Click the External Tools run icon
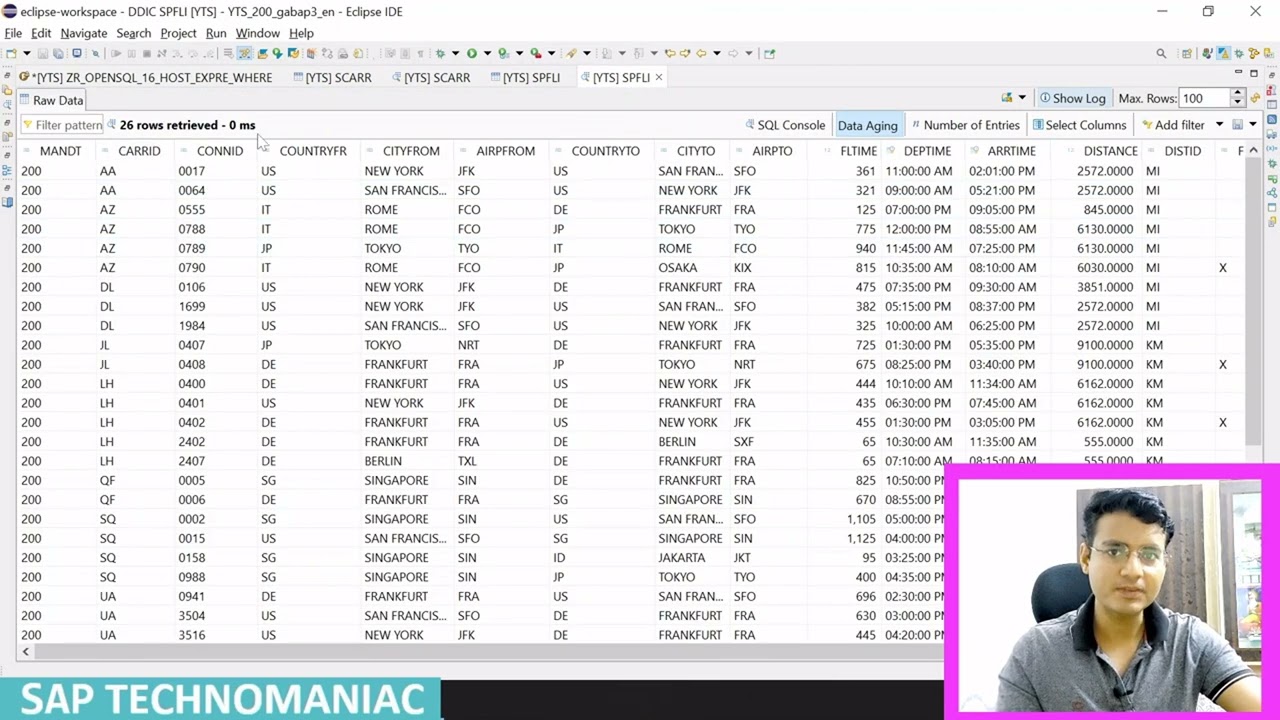Screen dimensions: 1280x720 536,53
